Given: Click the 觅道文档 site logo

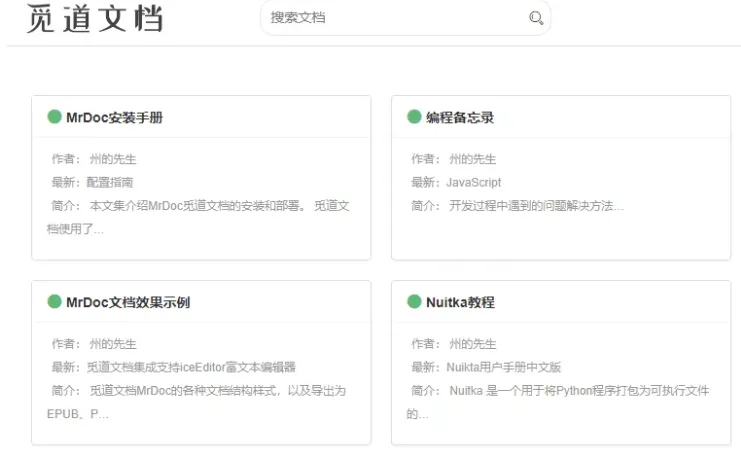Looking at the screenshot, I should point(95,18).
